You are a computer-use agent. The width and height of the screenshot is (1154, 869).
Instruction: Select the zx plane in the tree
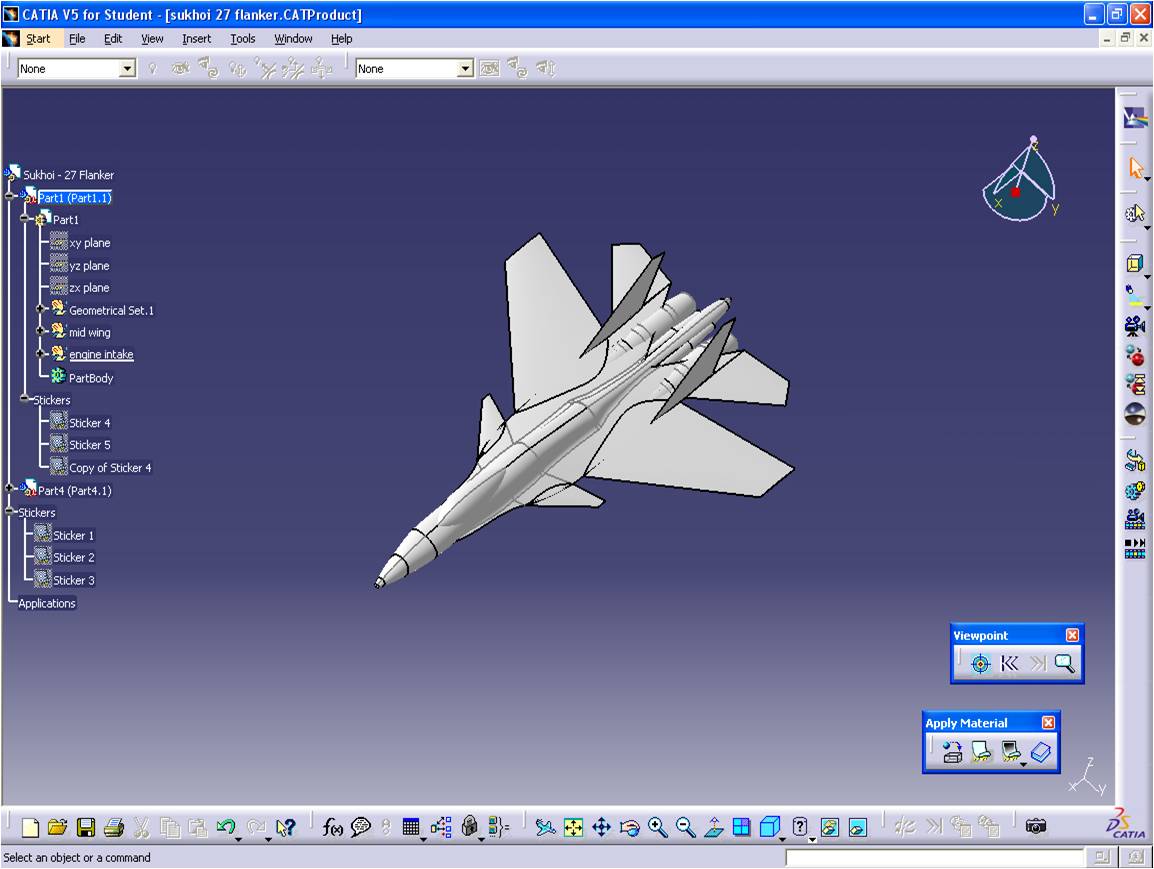click(x=89, y=288)
